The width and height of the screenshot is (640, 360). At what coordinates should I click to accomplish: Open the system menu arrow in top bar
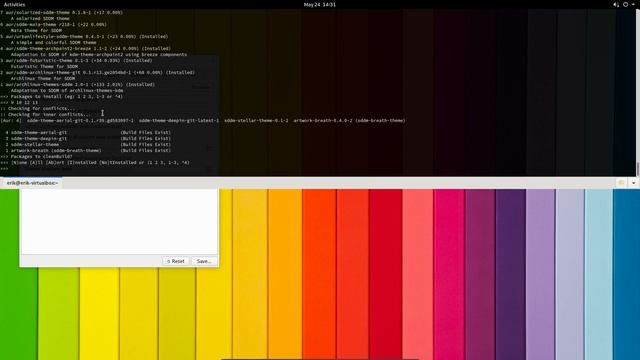[x=633, y=4]
